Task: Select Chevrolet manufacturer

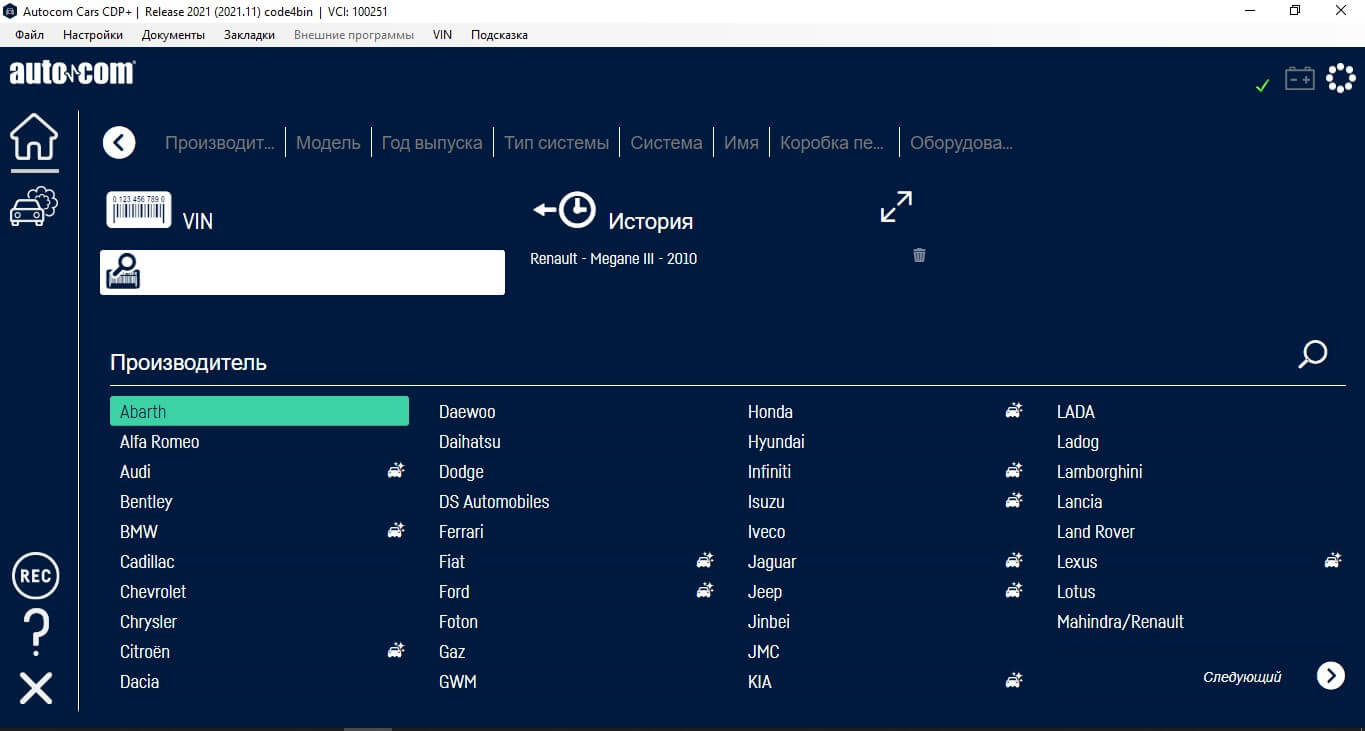Action: click(x=153, y=591)
